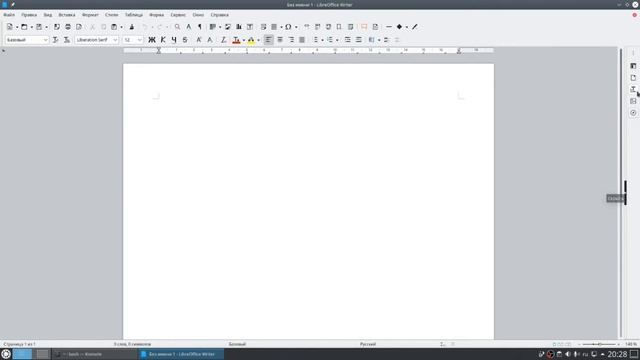
Task: Open the Правка menu
Action: [x=29, y=15]
